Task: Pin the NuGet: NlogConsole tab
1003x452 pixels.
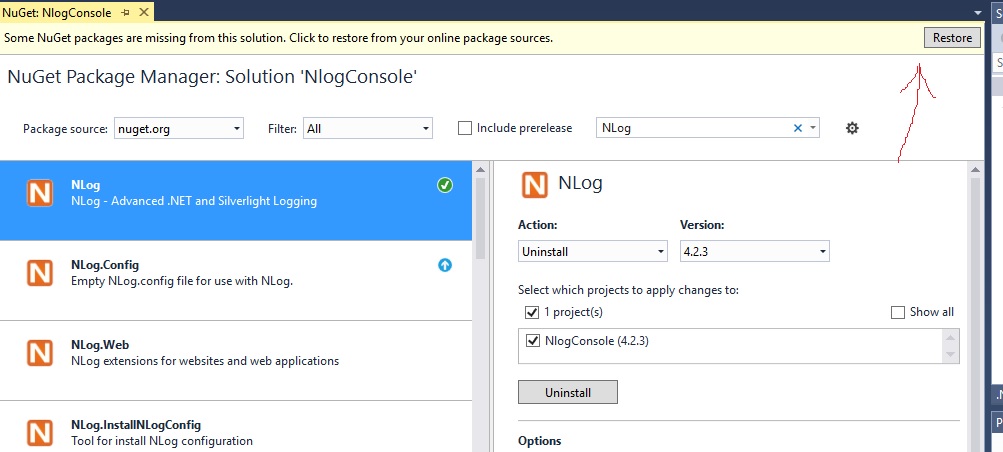Action: pyautogui.click(x=125, y=13)
